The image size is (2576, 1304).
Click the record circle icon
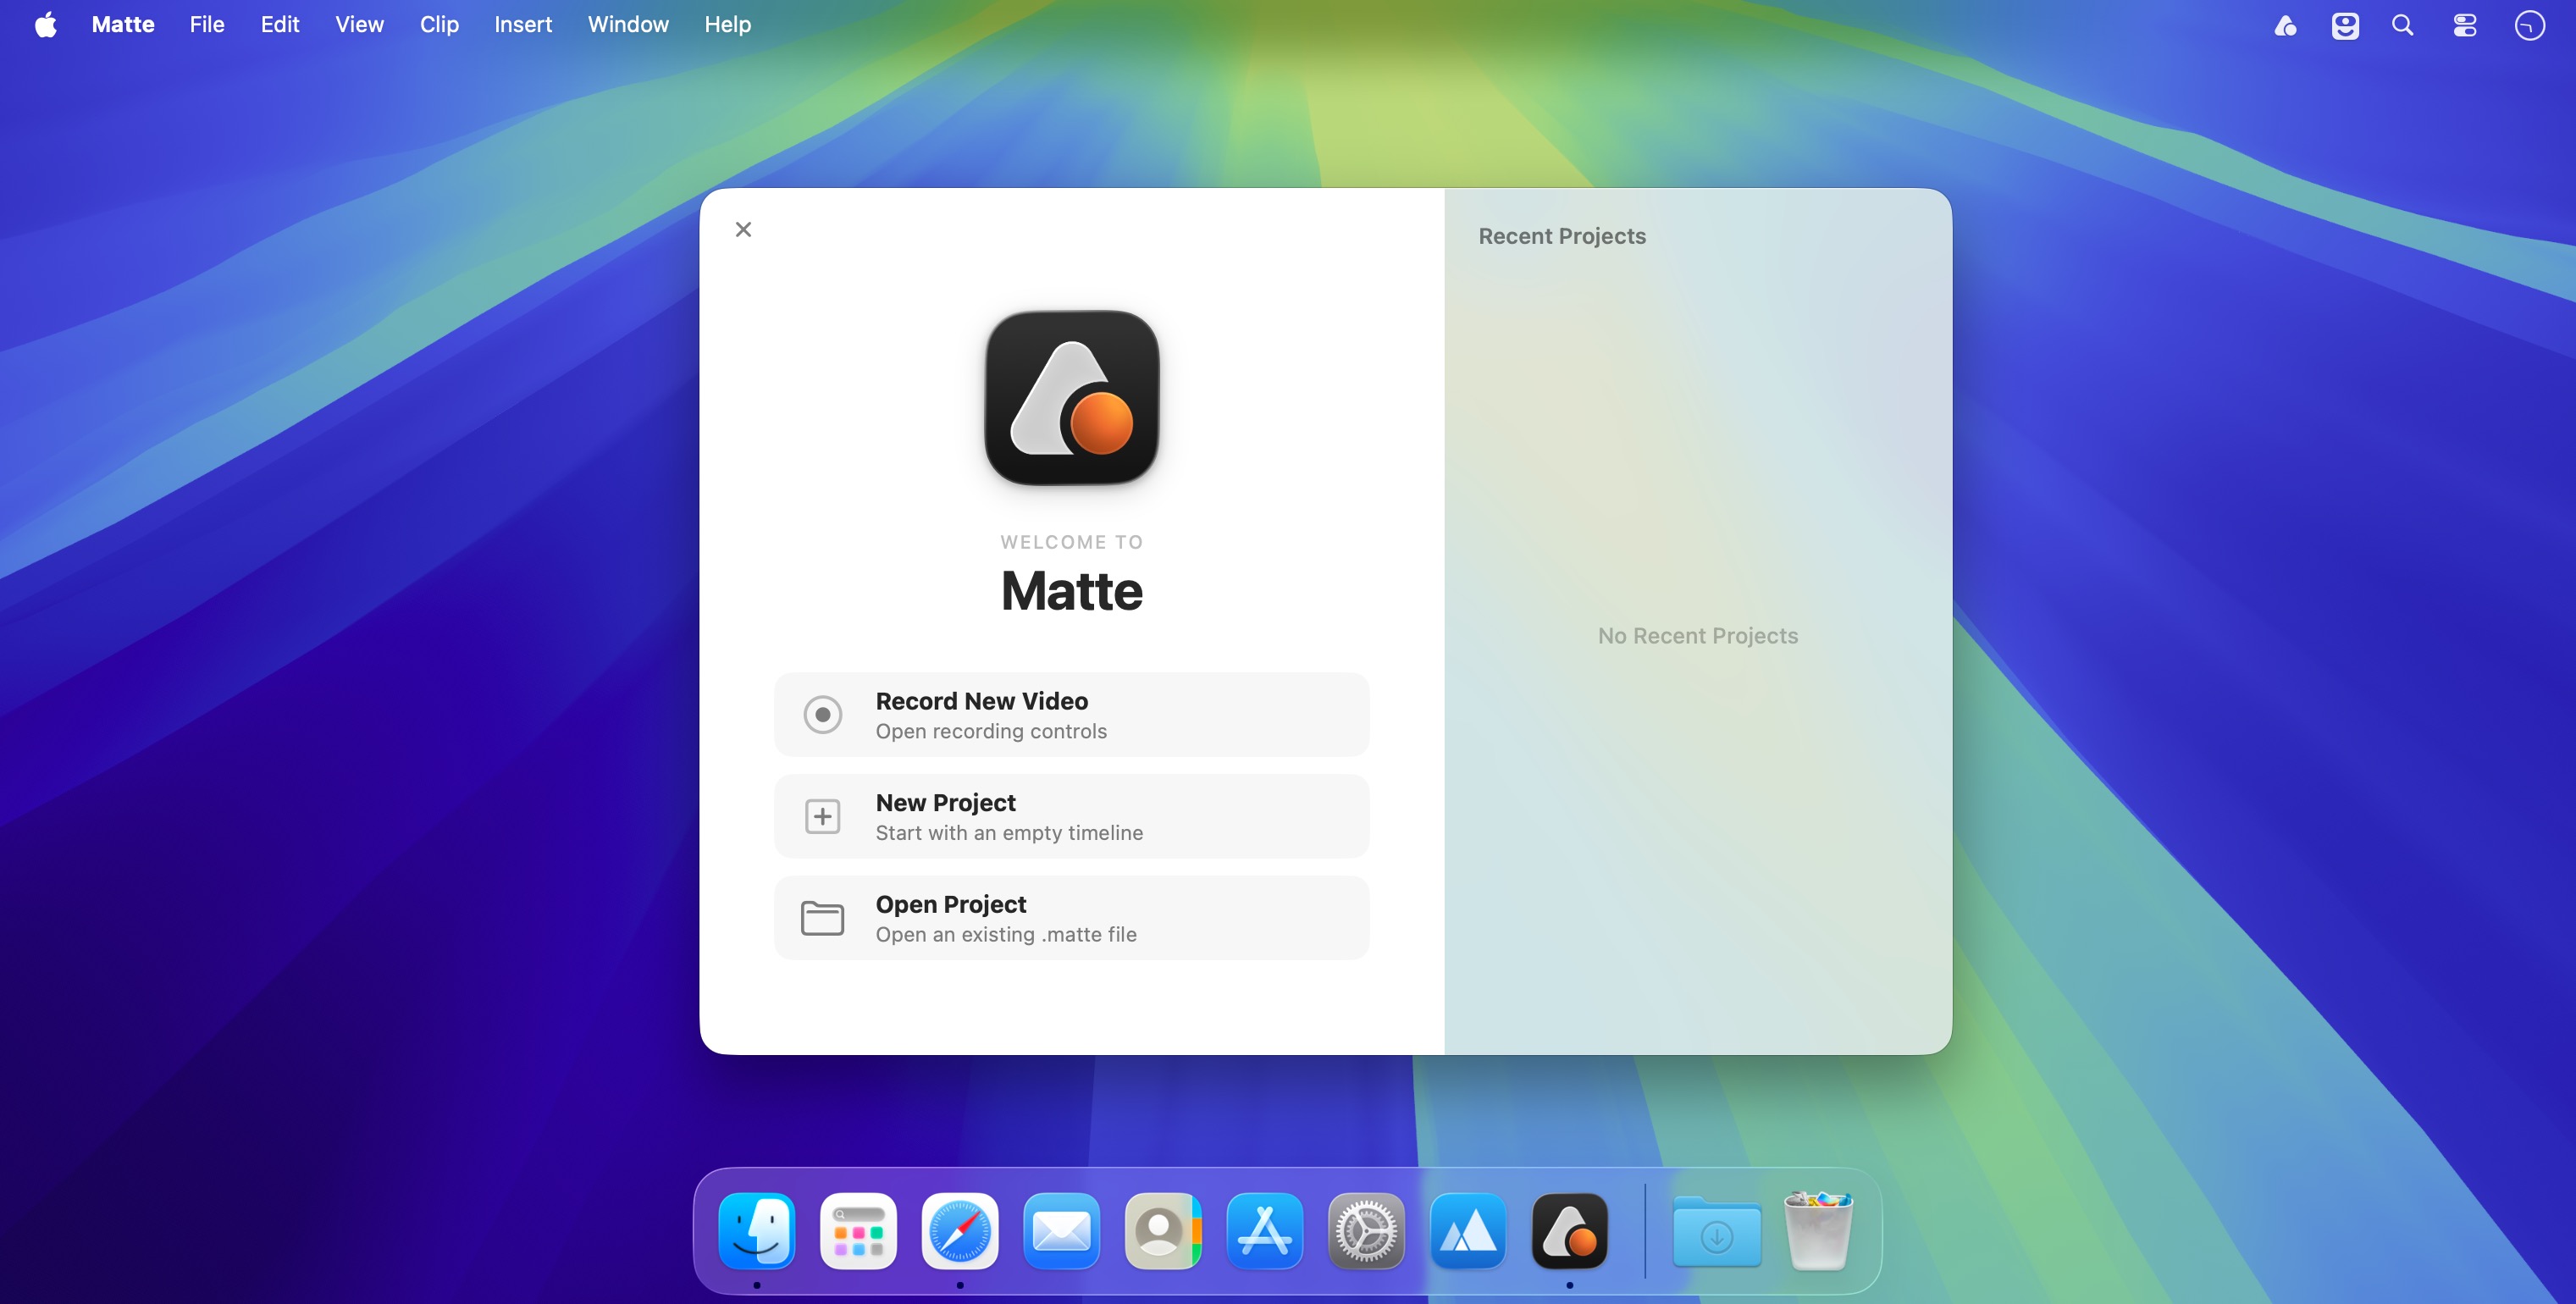(823, 715)
